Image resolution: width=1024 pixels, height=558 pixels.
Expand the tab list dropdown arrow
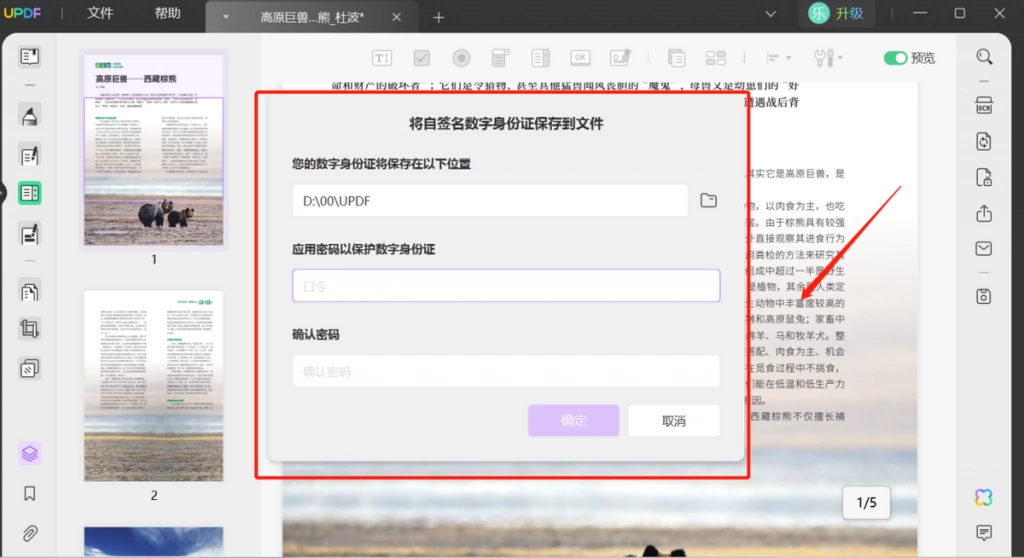tap(771, 14)
